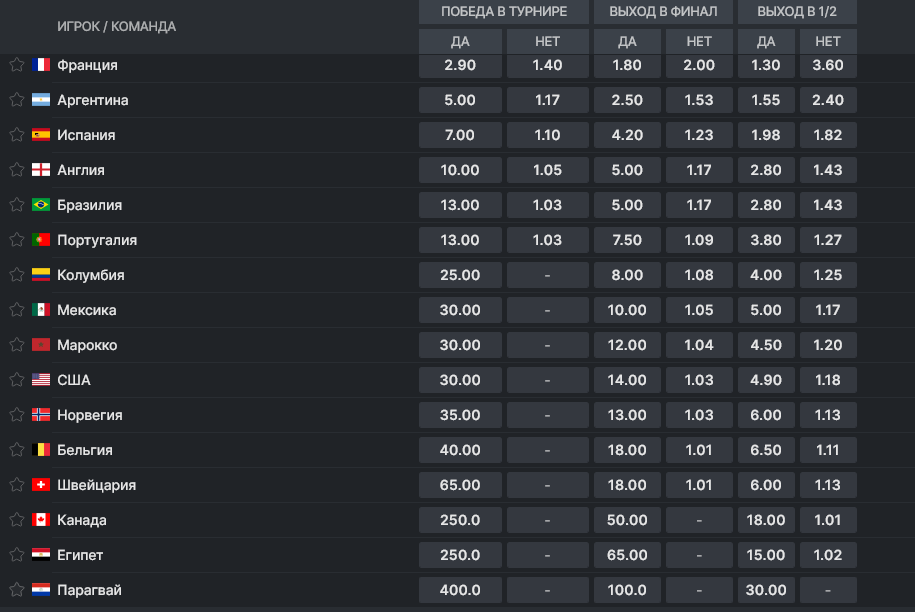
Task: Select the ВЫХОД В 1/2 column header
Action: [797, 12]
